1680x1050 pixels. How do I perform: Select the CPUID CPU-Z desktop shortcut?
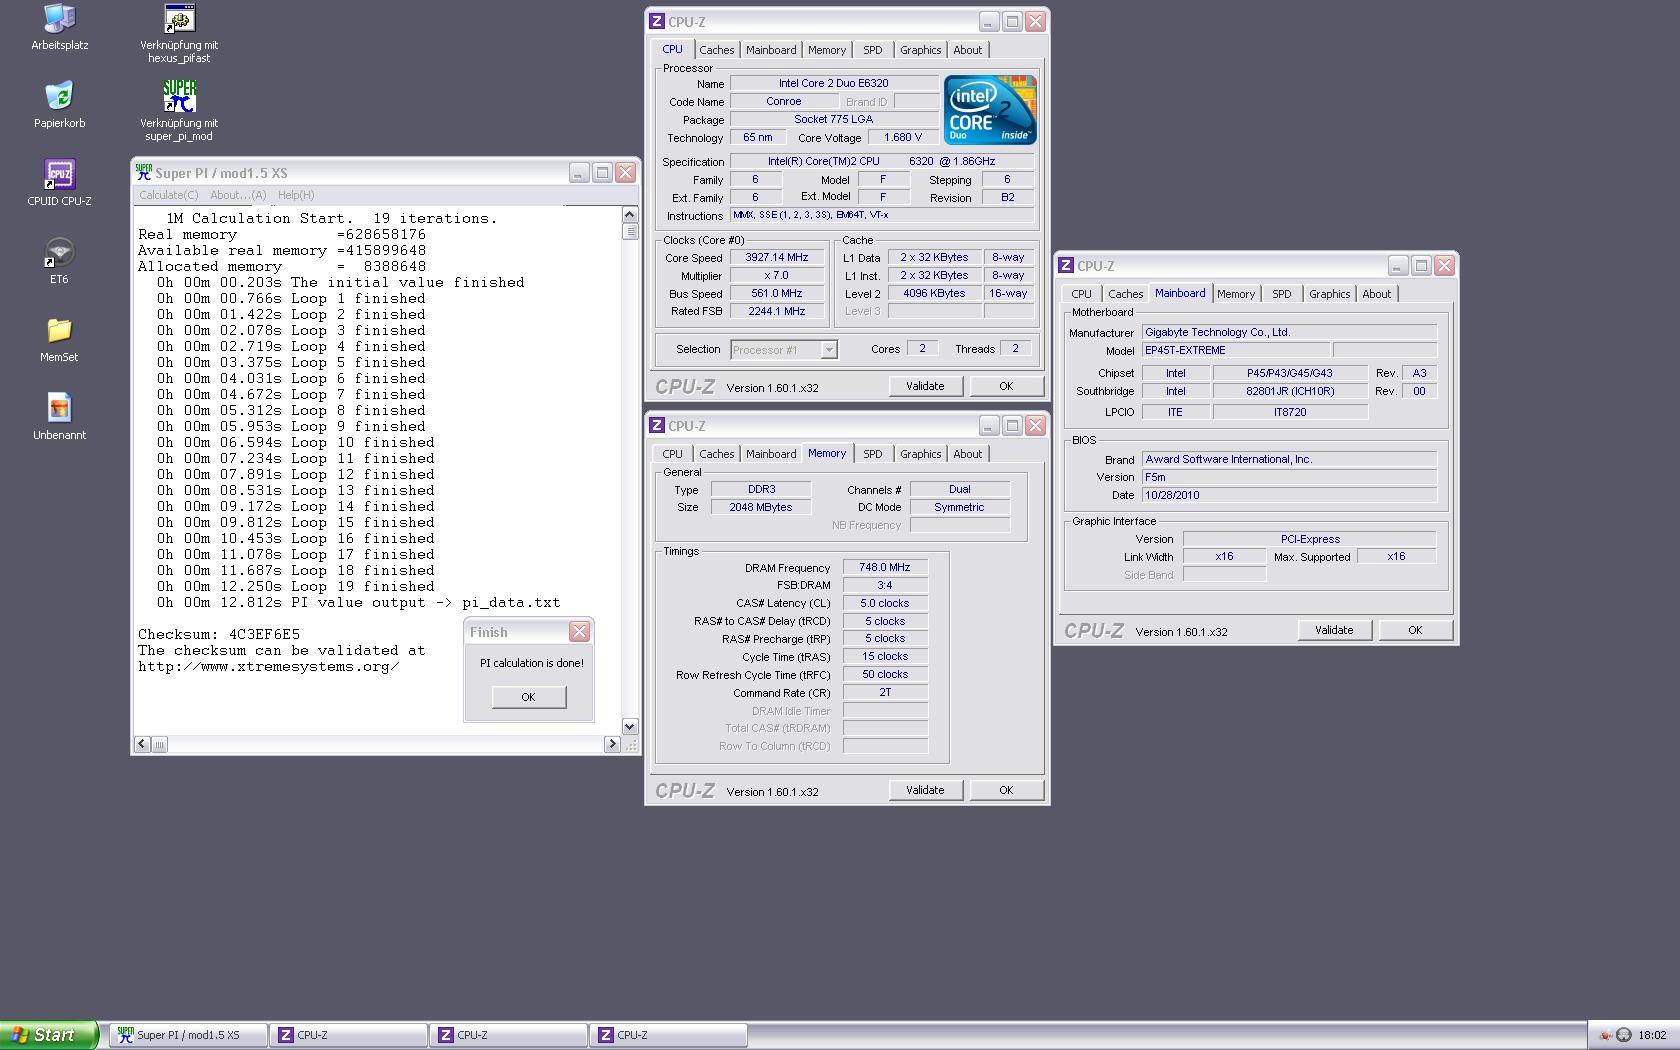tap(59, 174)
